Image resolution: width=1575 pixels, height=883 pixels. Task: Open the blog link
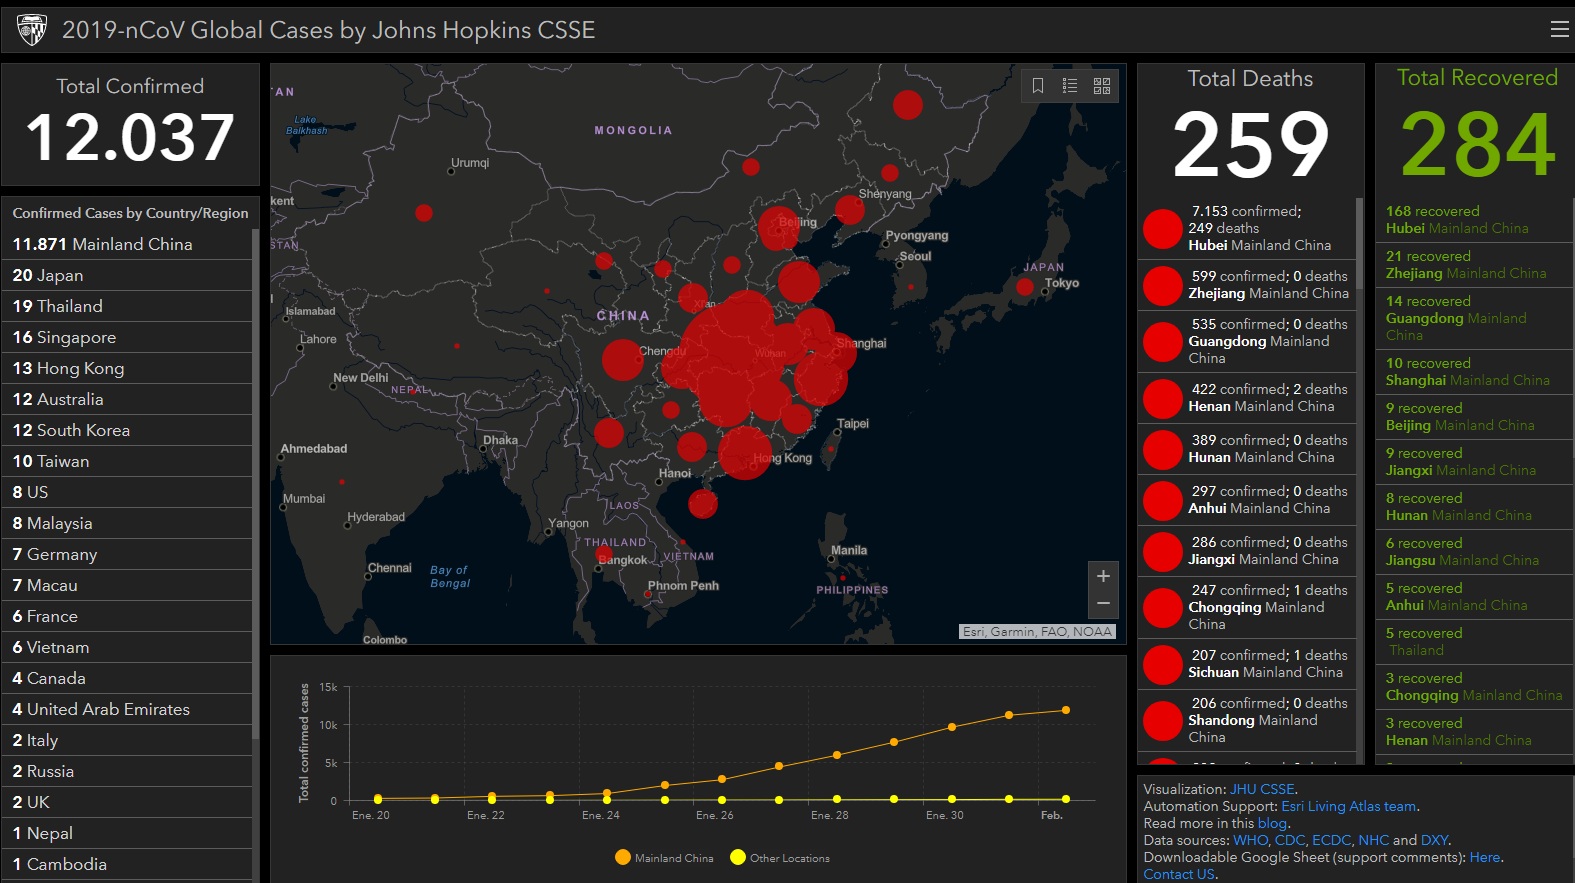tap(1272, 823)
